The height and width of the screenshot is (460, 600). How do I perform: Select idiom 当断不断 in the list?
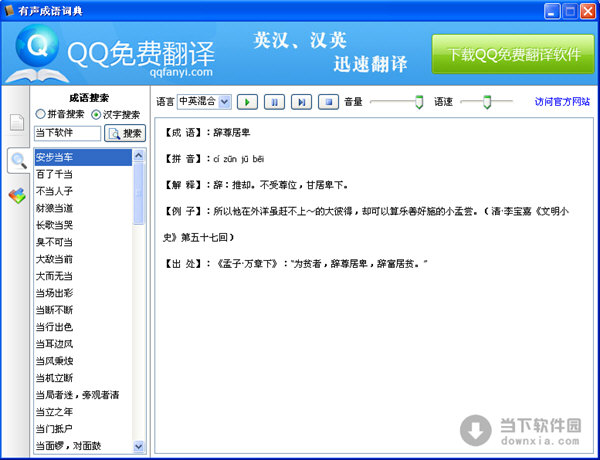(83, 310)
